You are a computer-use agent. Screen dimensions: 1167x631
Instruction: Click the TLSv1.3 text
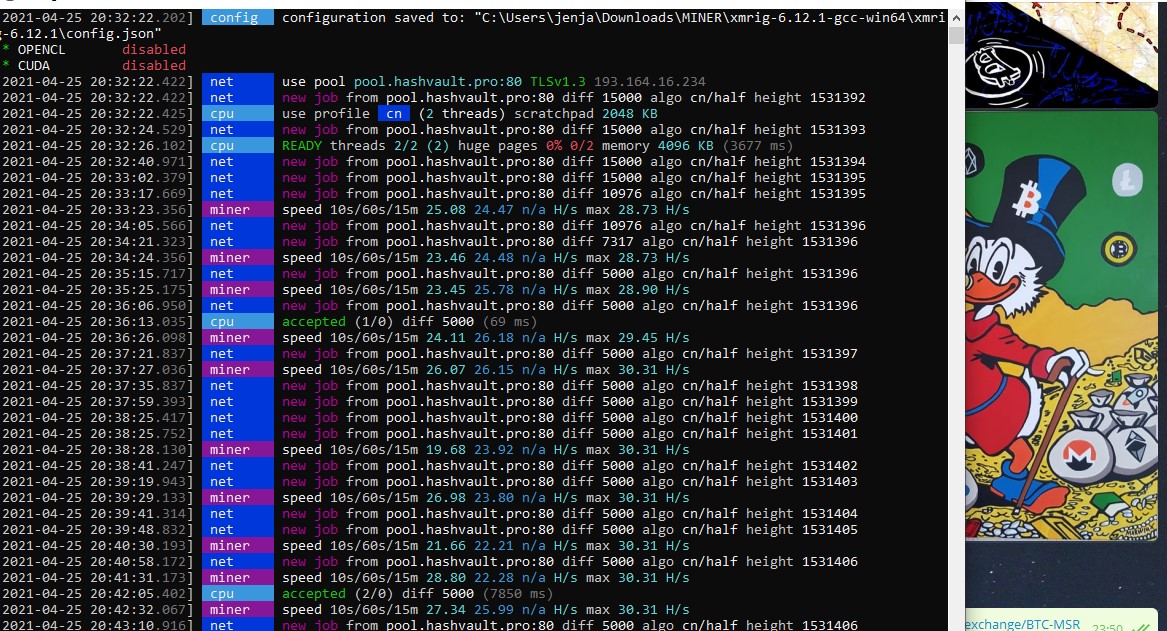[x=557, y=81]
